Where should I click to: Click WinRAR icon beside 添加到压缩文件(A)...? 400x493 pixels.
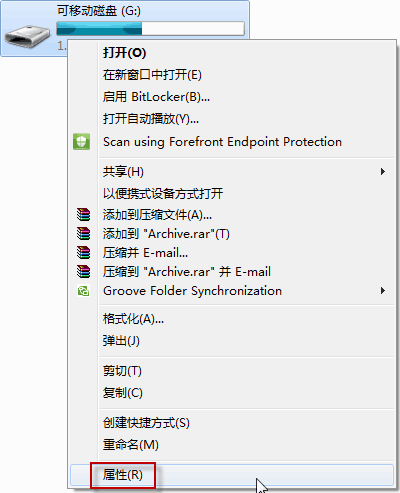pos(83,215)
